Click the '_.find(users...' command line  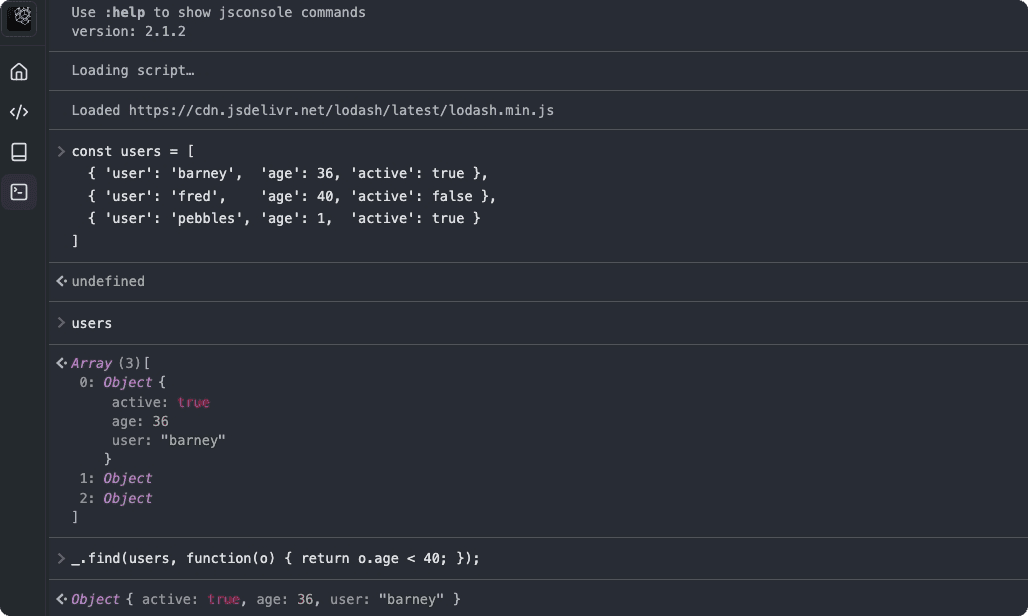click(275, 558)
